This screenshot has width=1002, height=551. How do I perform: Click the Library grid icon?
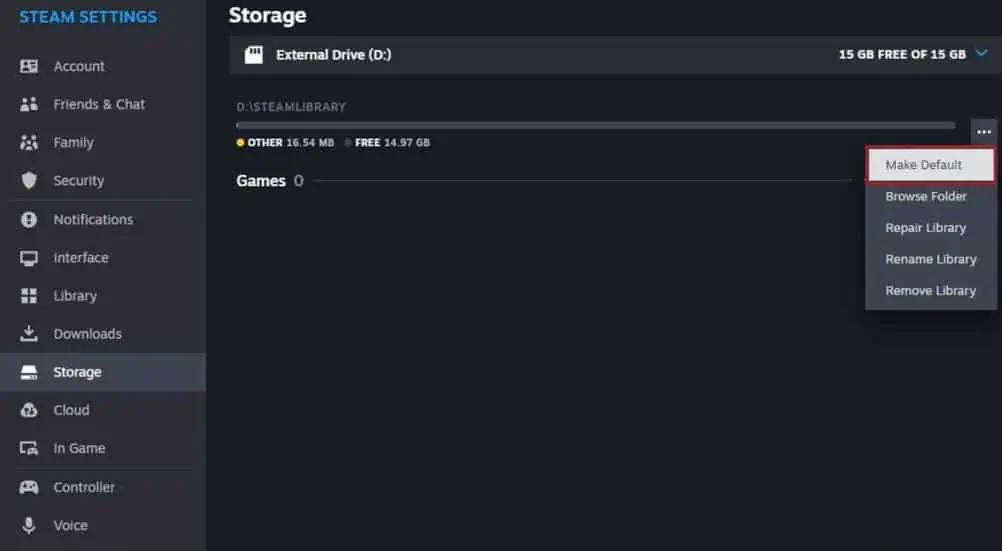[x=29, y=296]
